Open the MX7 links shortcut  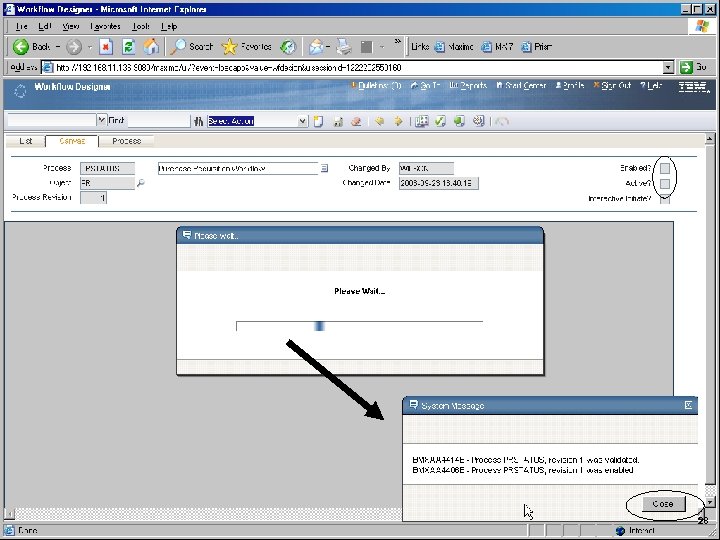(497, 46)
